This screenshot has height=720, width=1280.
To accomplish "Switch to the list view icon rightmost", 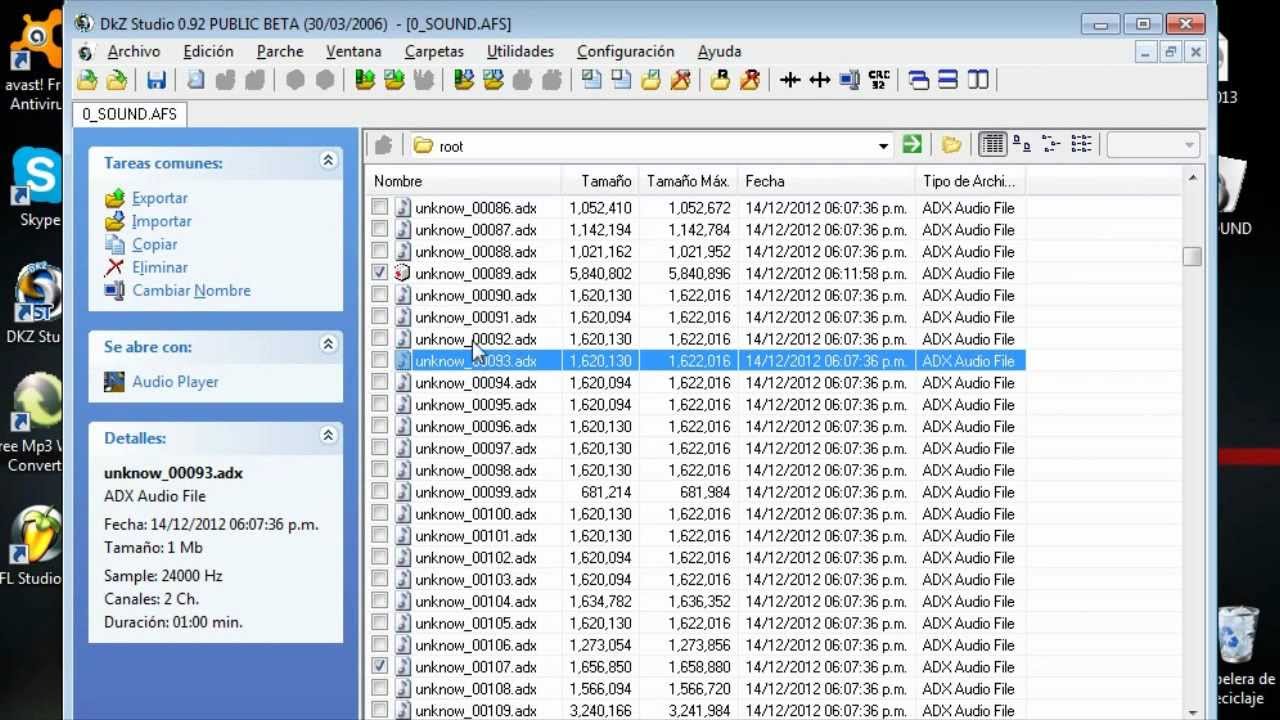I will pos(1081,145).
